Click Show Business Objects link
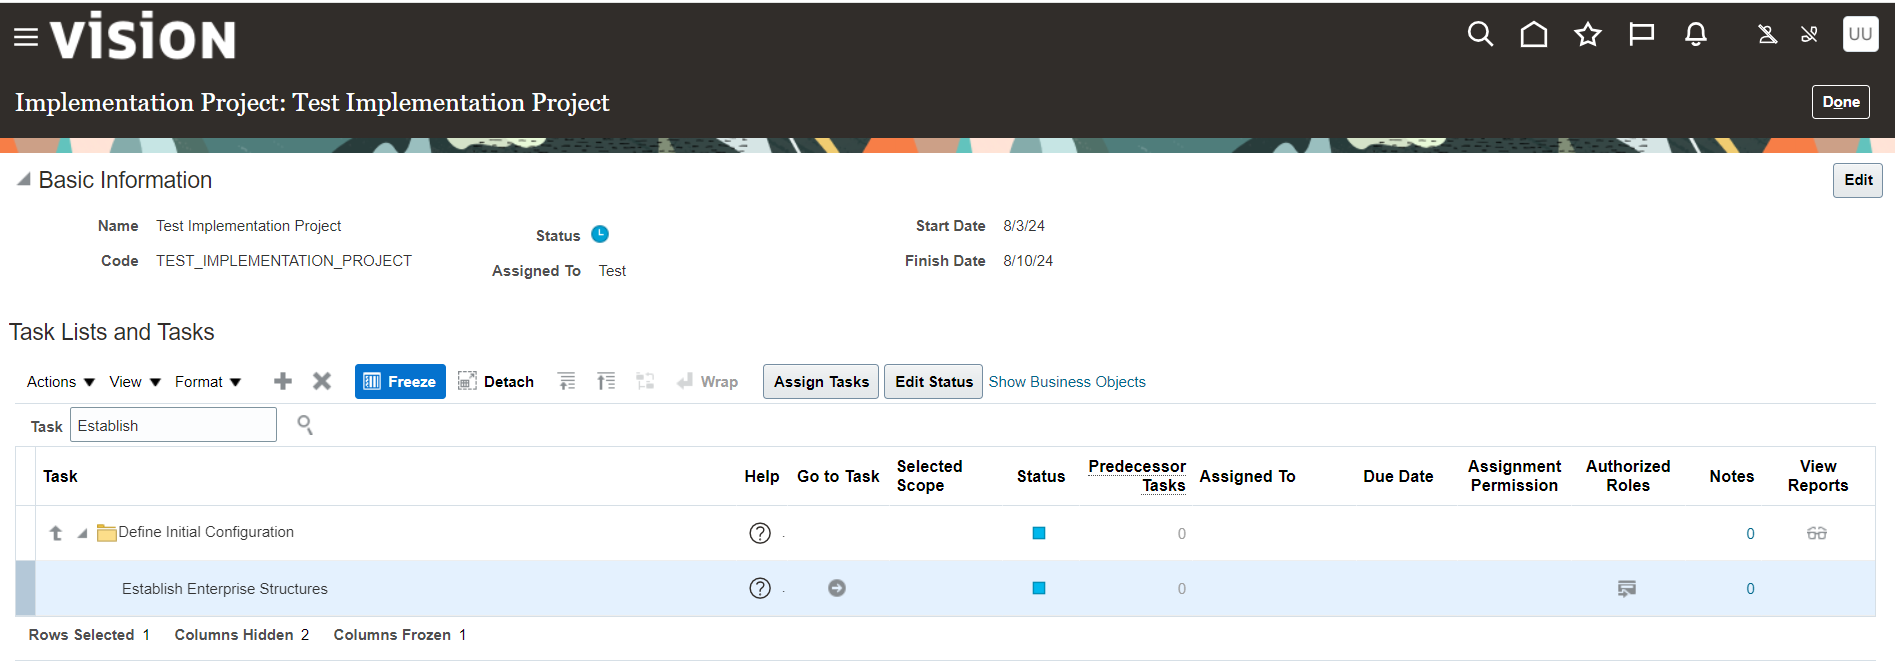This screenshot has width=1895, height=666. (1067, 382)
